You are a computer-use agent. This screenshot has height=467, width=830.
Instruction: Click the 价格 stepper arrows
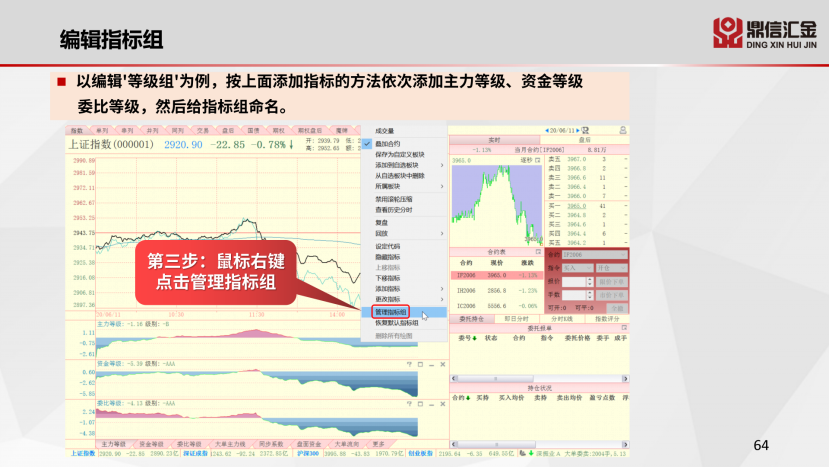(x=591, y=282)
